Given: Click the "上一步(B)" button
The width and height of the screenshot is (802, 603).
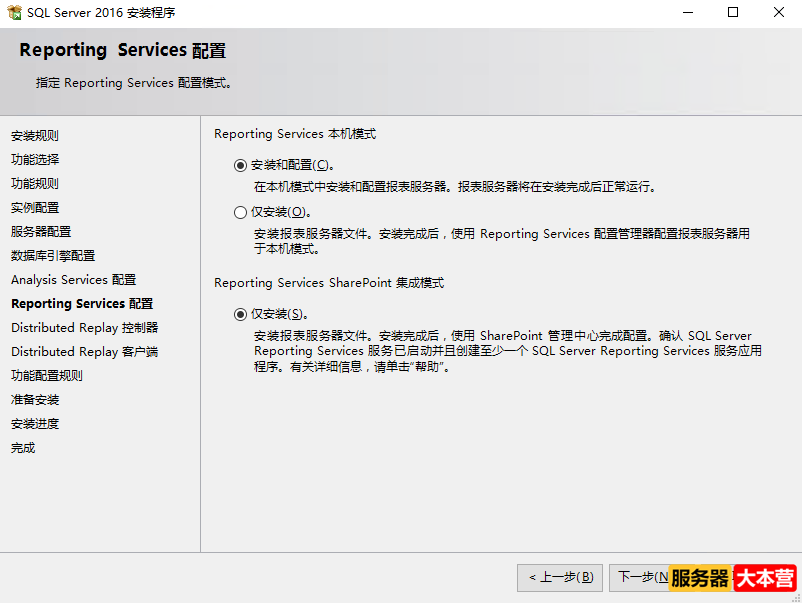Looking at the screenshot, I should 559,578.
